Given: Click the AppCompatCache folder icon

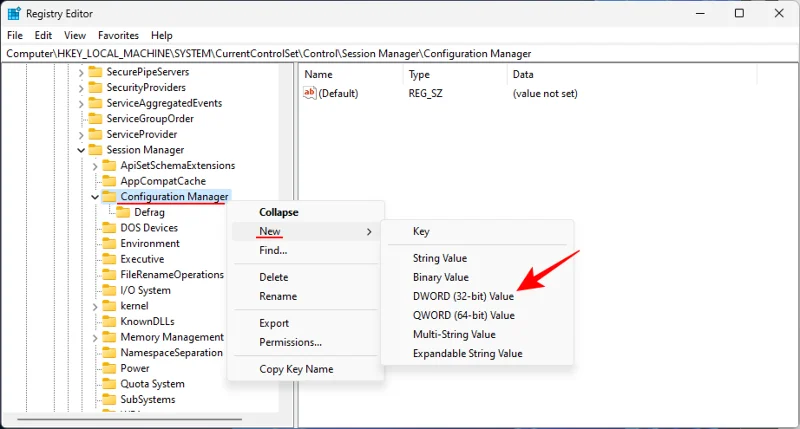Looking at the screenshot, I should [x=110, y=181].
